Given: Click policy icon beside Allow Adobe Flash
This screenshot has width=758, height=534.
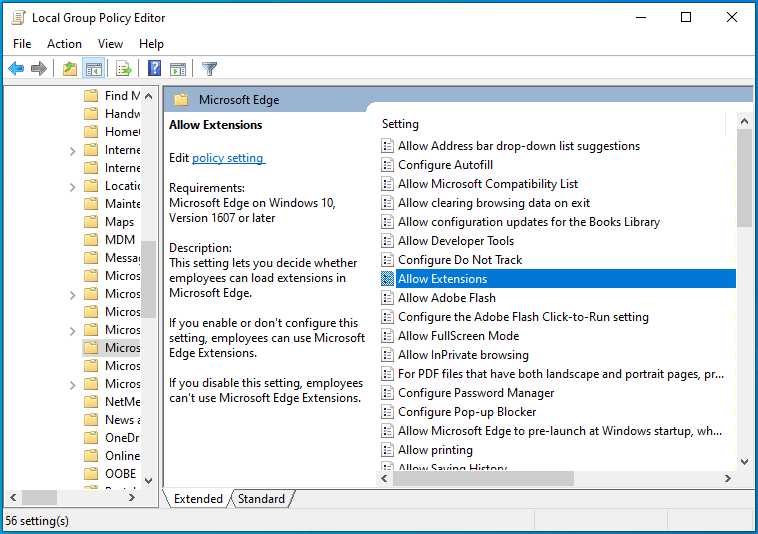Looking at the screenshot, I should click(388, 298).
